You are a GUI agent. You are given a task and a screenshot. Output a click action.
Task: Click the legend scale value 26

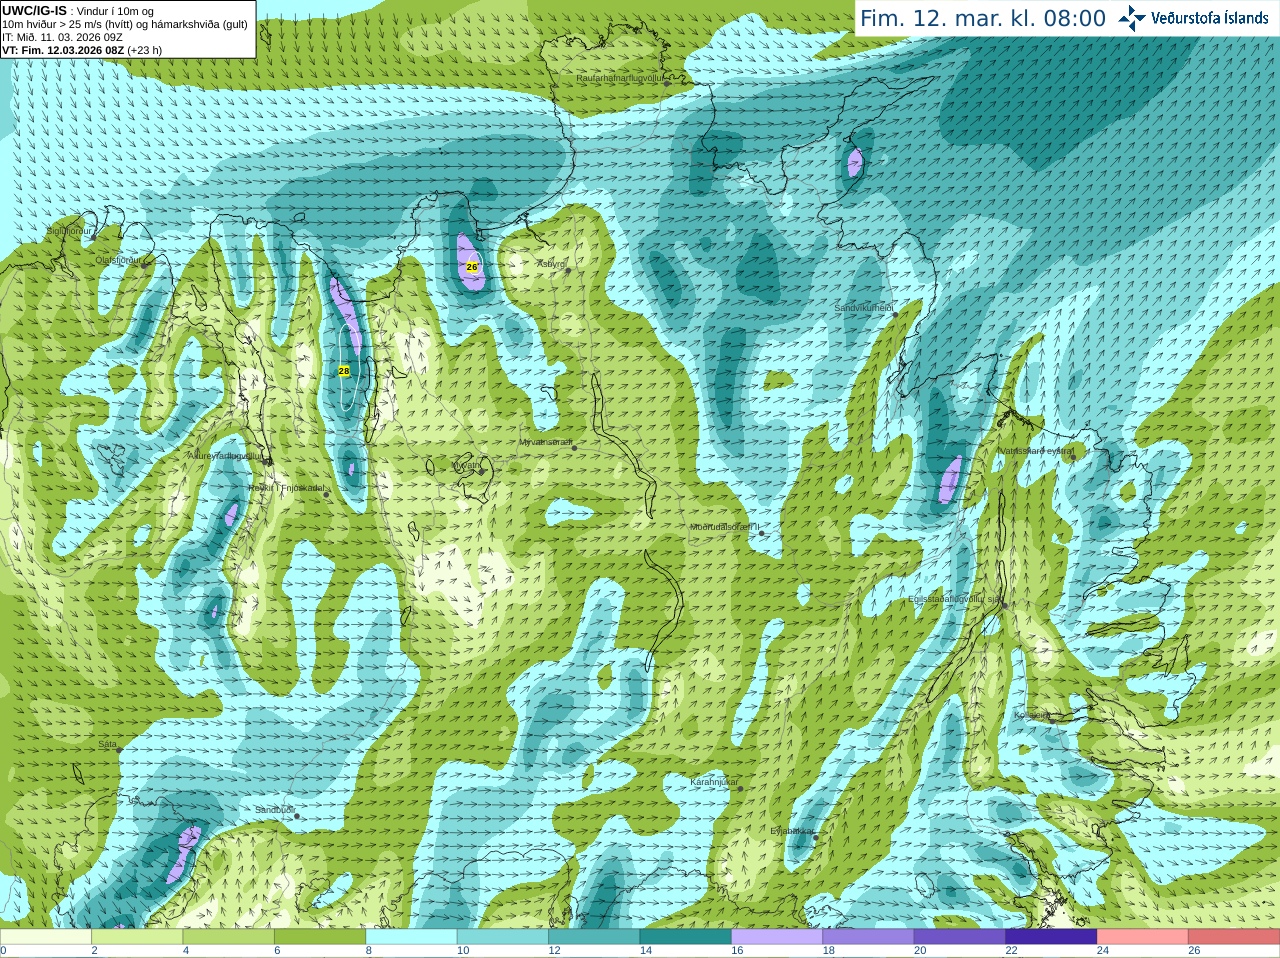(x=1194, y=951)
